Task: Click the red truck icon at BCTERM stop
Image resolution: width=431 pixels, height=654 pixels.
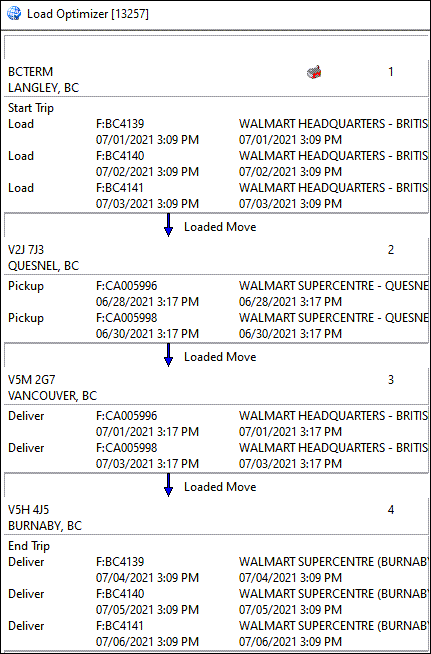Action: pyautogui.click(x=313, y=72)
